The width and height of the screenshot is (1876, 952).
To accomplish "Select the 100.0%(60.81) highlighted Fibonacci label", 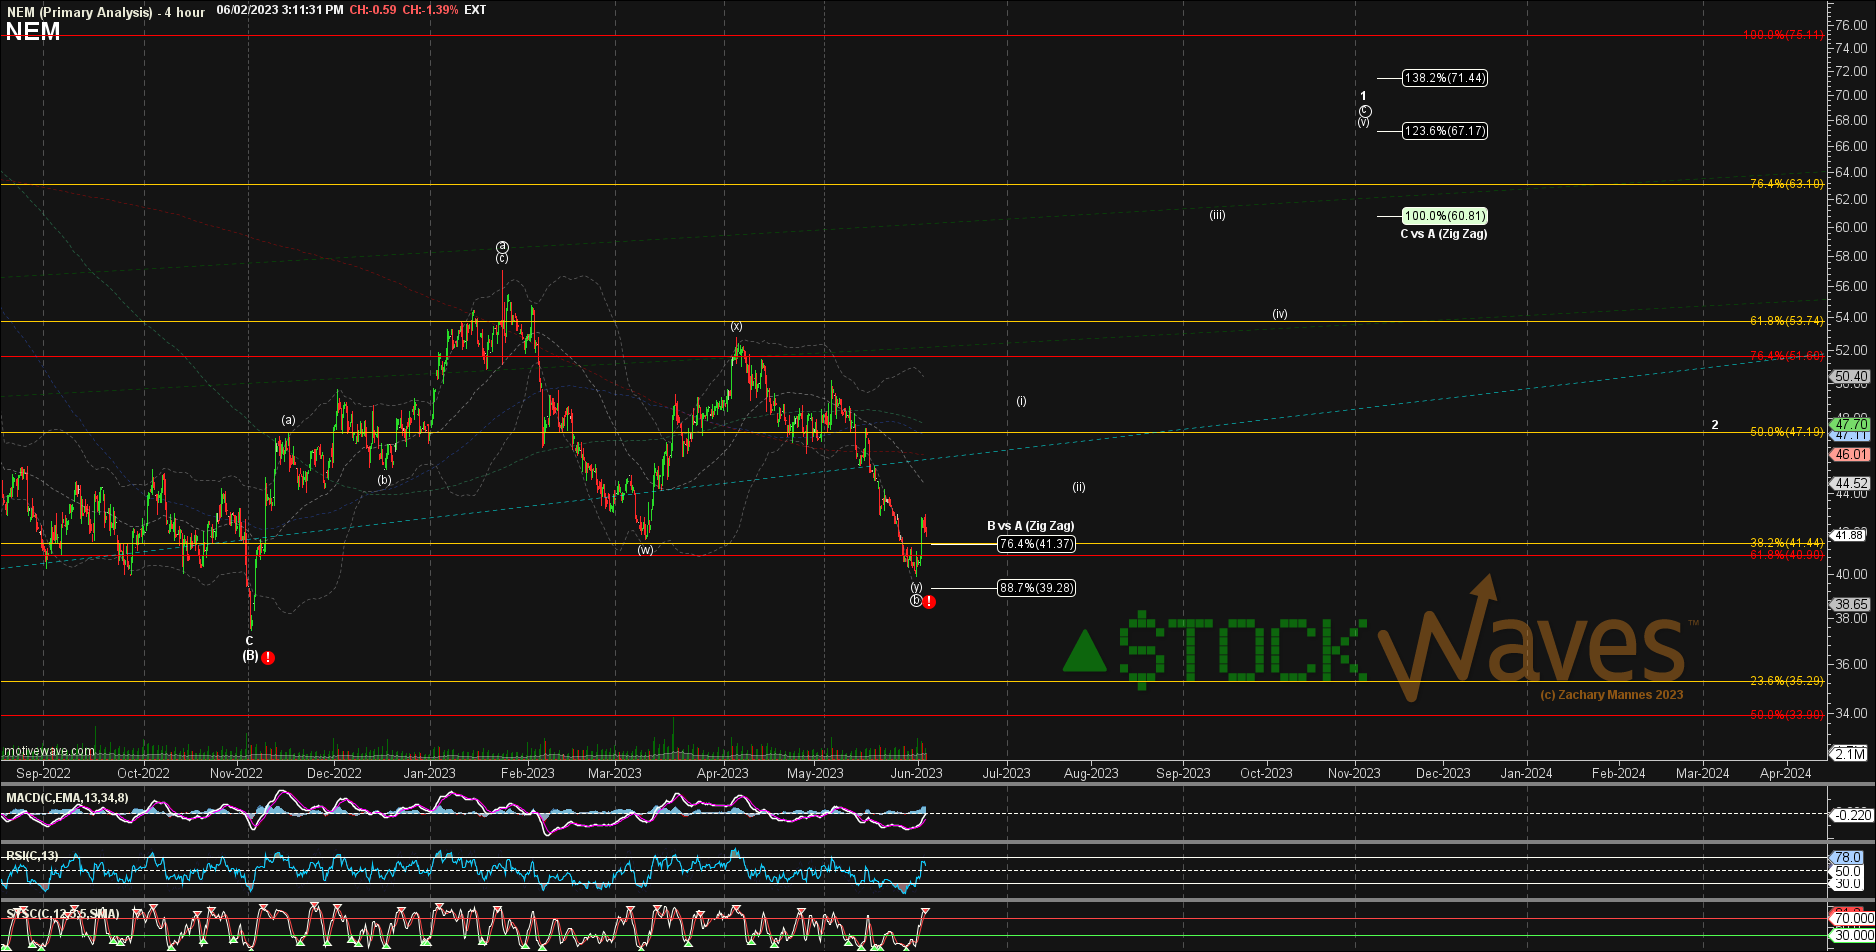I will click(x=1444, y=216).
